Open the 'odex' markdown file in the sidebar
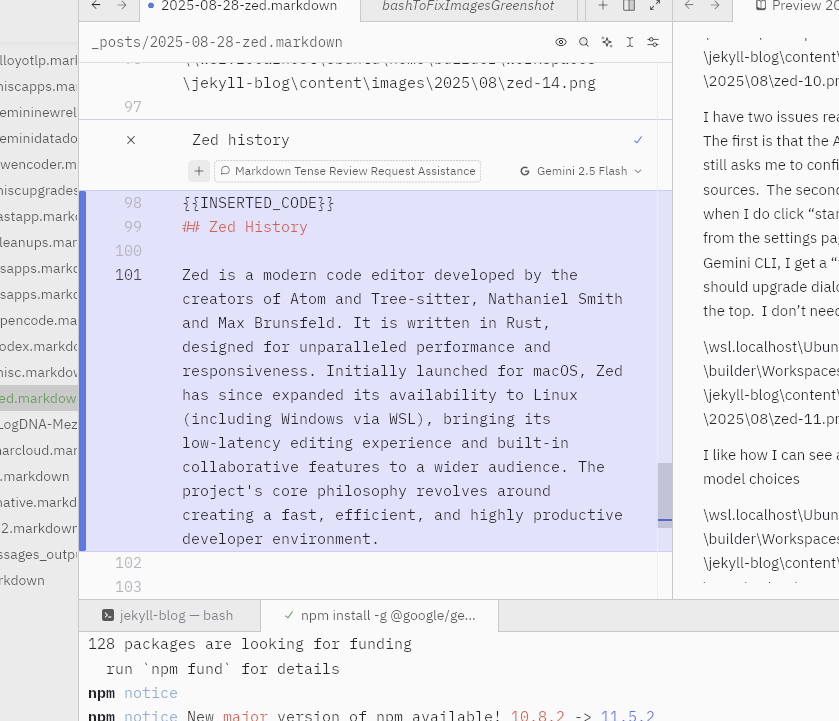The height and width of the screenshot is (721, 839). tap(39, 346)
